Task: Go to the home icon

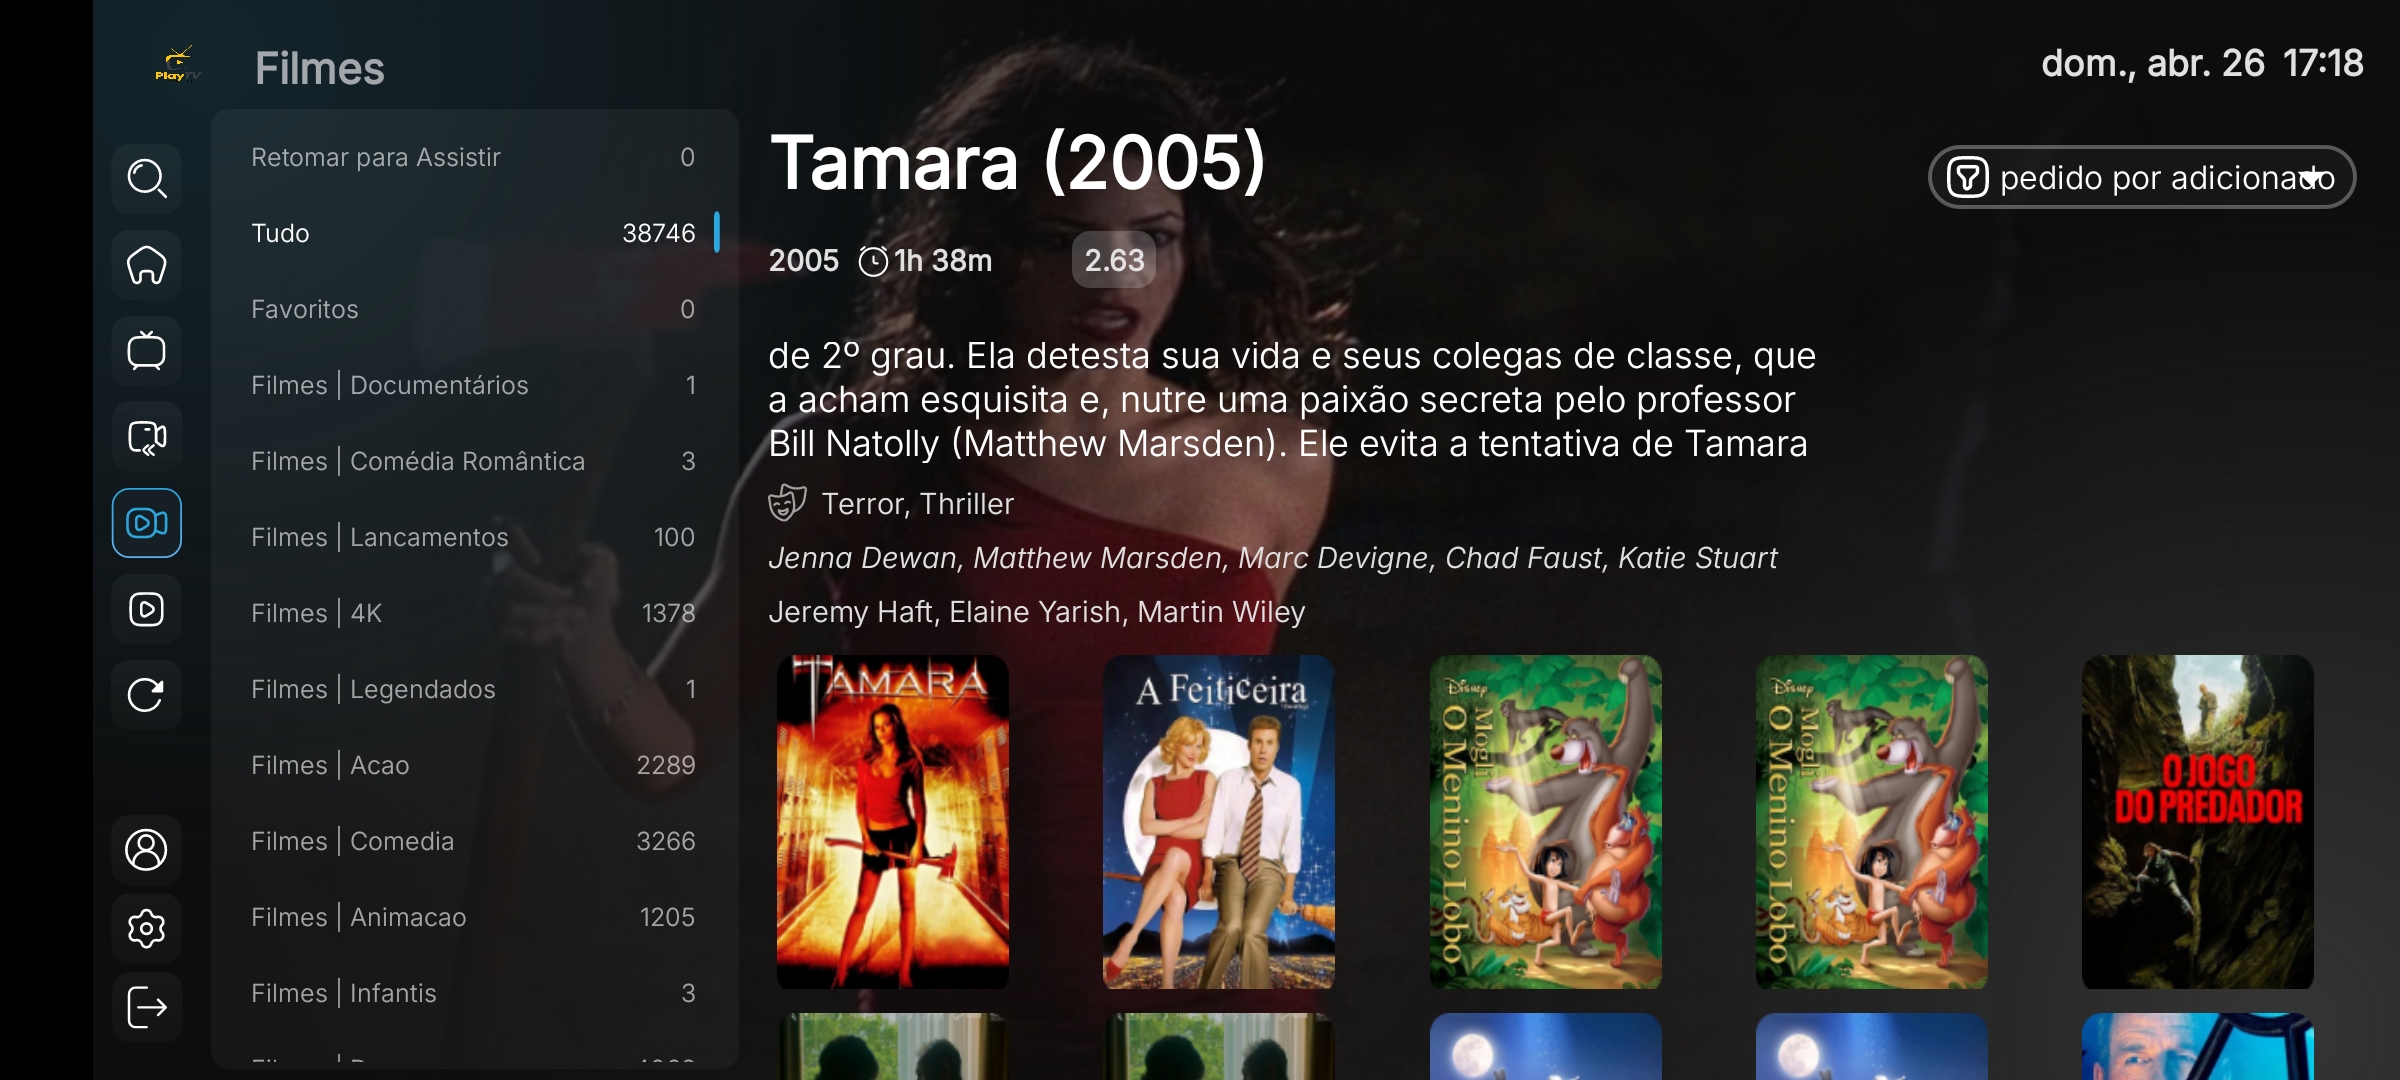Action: coord(146,265)
